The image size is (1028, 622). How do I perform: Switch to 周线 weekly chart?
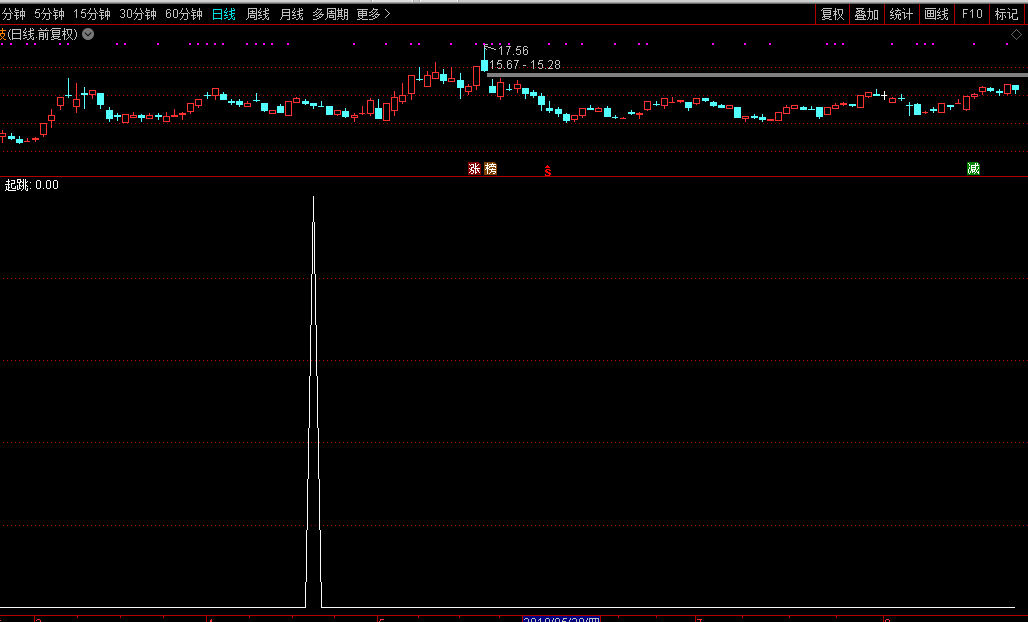258,14
